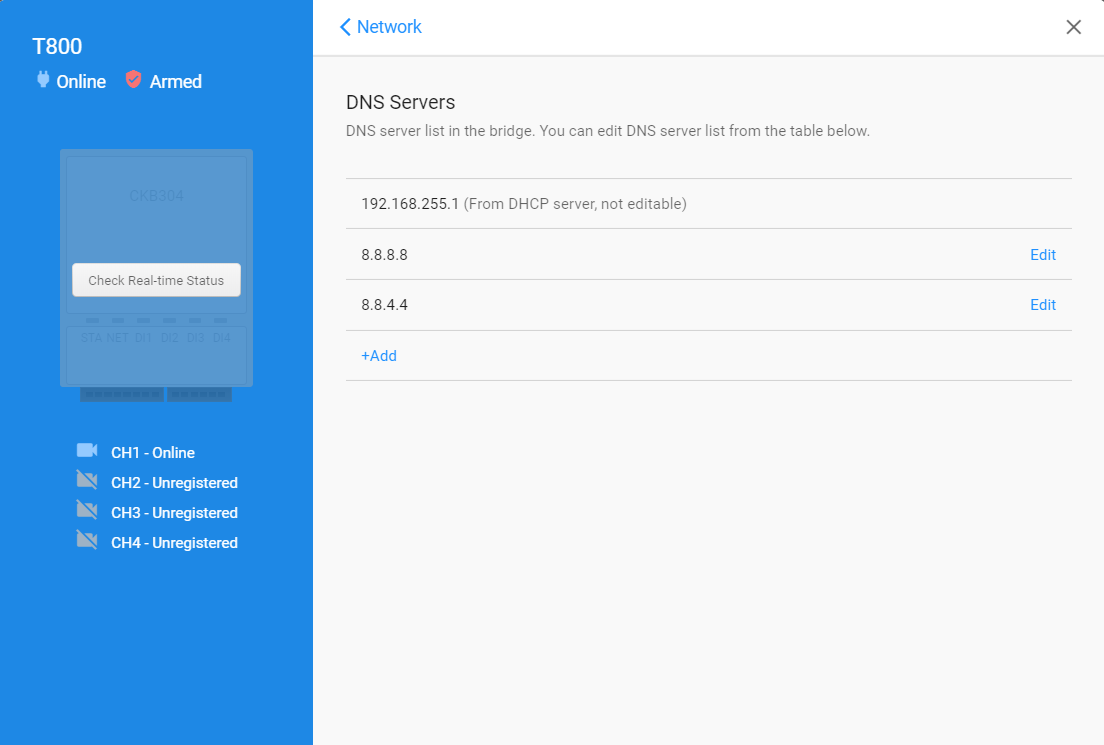Close the DNS Servers panel
Screen dimensions: 1104x745
pos(1073,27)
